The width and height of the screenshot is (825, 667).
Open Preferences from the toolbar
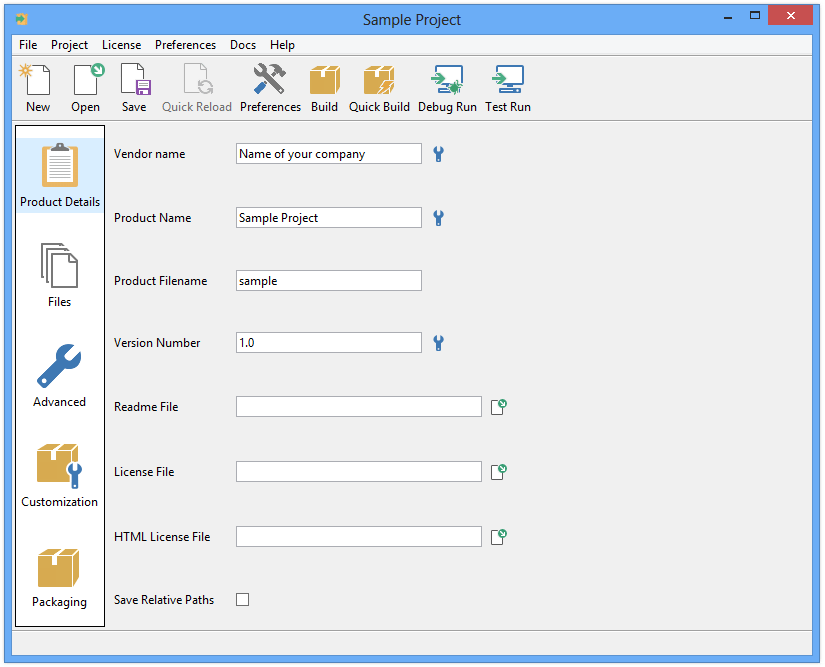pyautogui.click(x=270, y=88)
